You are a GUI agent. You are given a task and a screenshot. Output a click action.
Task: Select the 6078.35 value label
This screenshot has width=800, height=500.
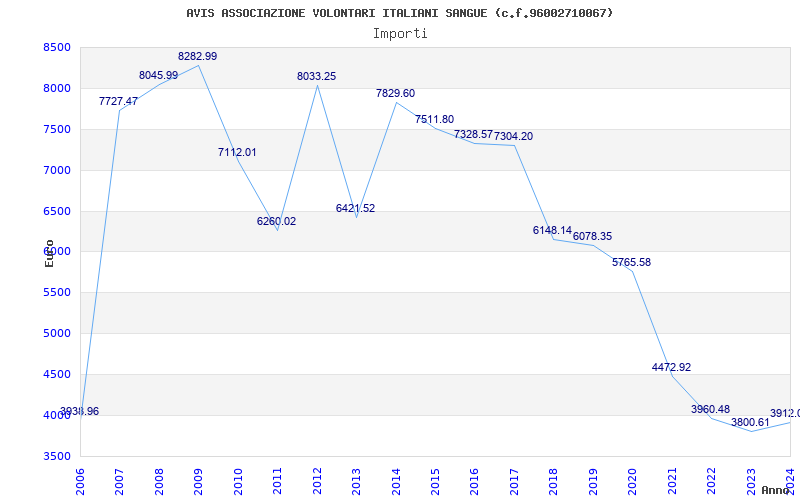(x=592, y=237)
